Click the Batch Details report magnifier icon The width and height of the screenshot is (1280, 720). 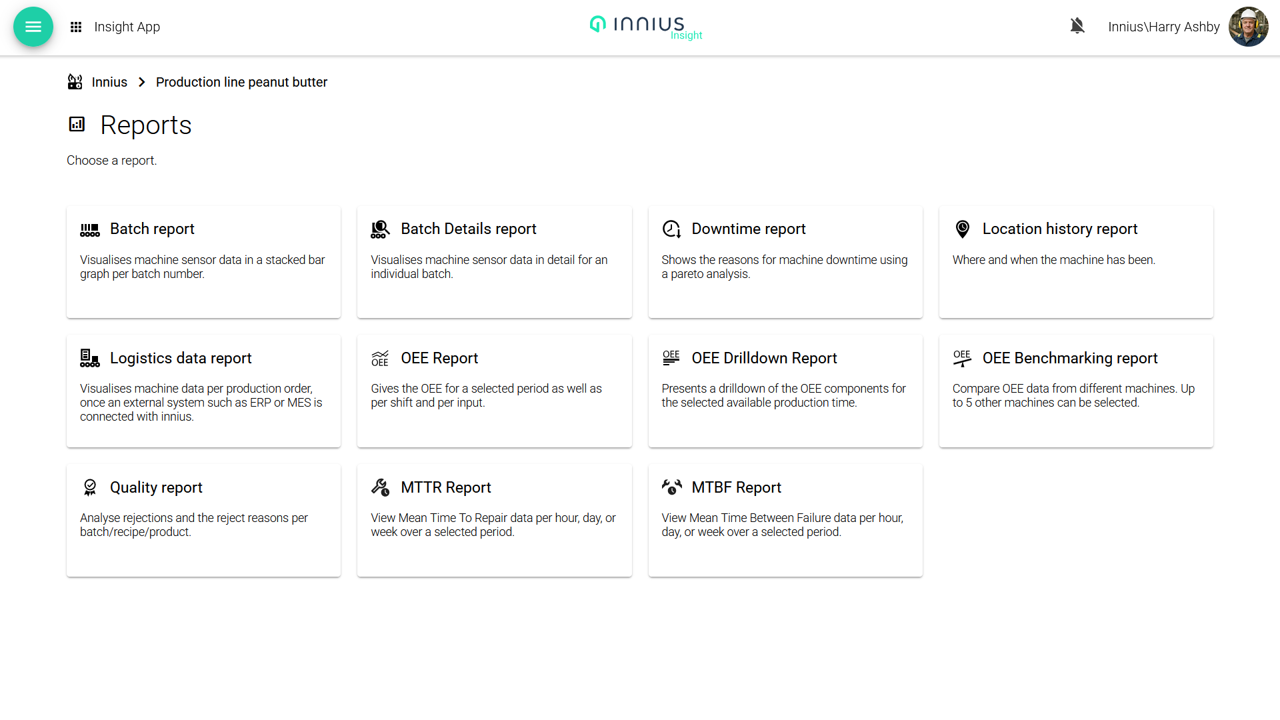[380, 229]
